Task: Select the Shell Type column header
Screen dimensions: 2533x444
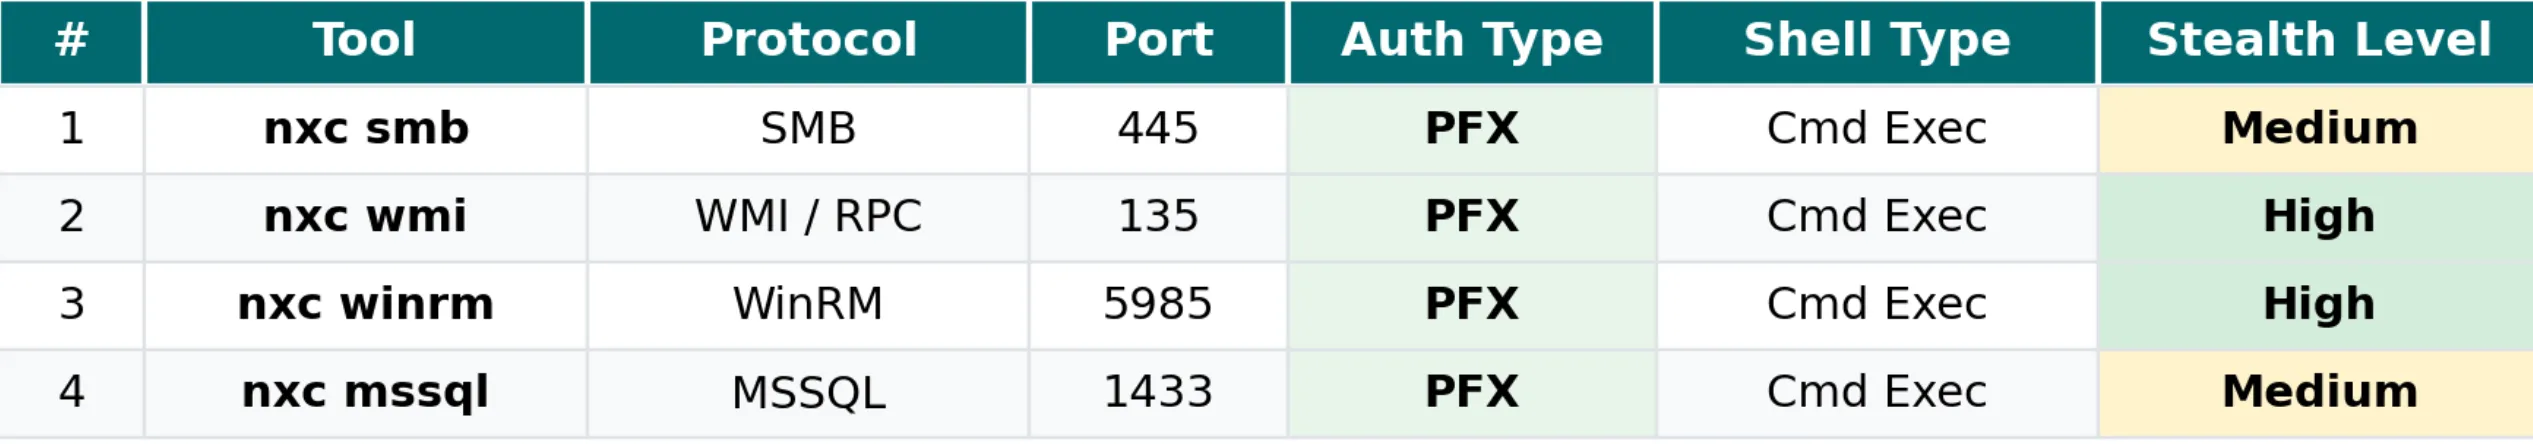Action: 1877,41
